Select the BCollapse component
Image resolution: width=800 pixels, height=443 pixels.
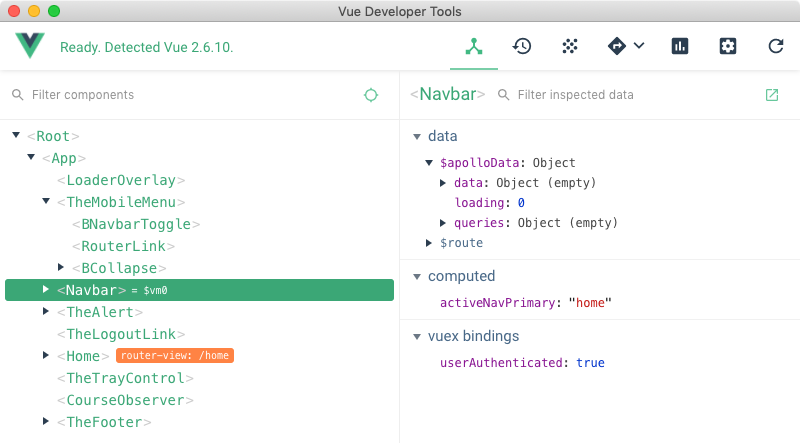pos(119,268)
